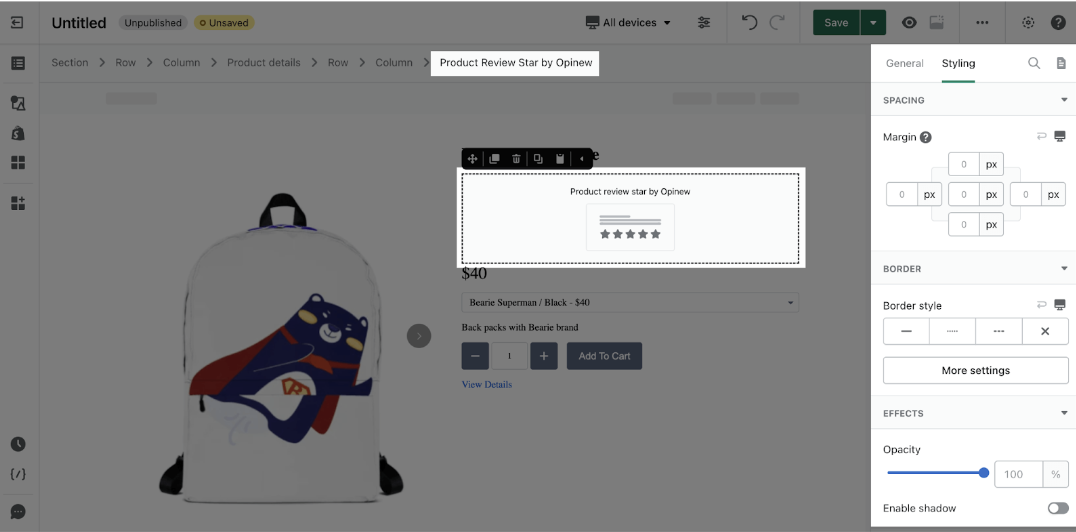
Task: Open the All devices dropdown
Action: click(628, 23)
